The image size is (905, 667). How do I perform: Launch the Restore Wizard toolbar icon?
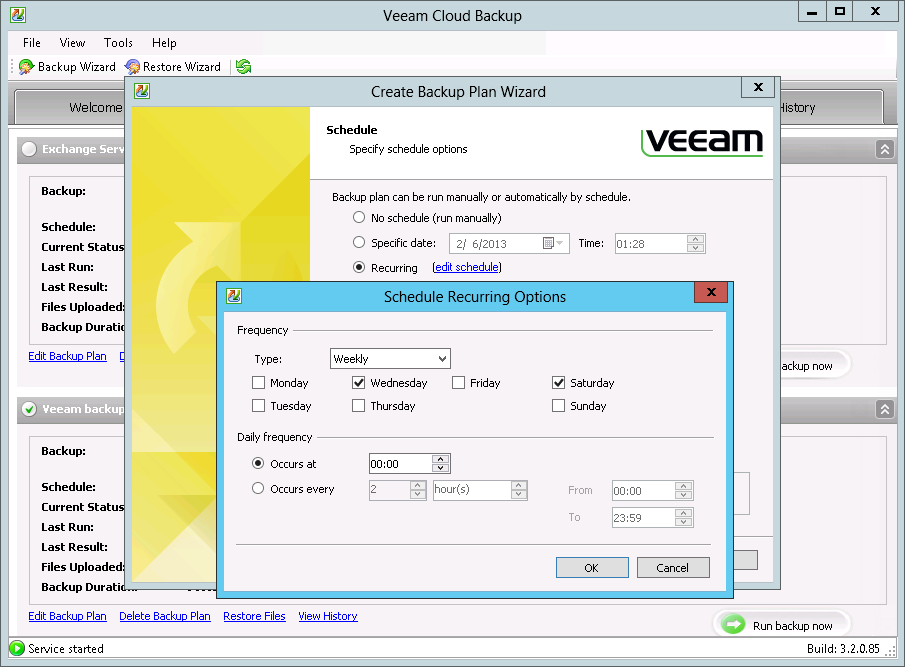click(x=132, y=67)
